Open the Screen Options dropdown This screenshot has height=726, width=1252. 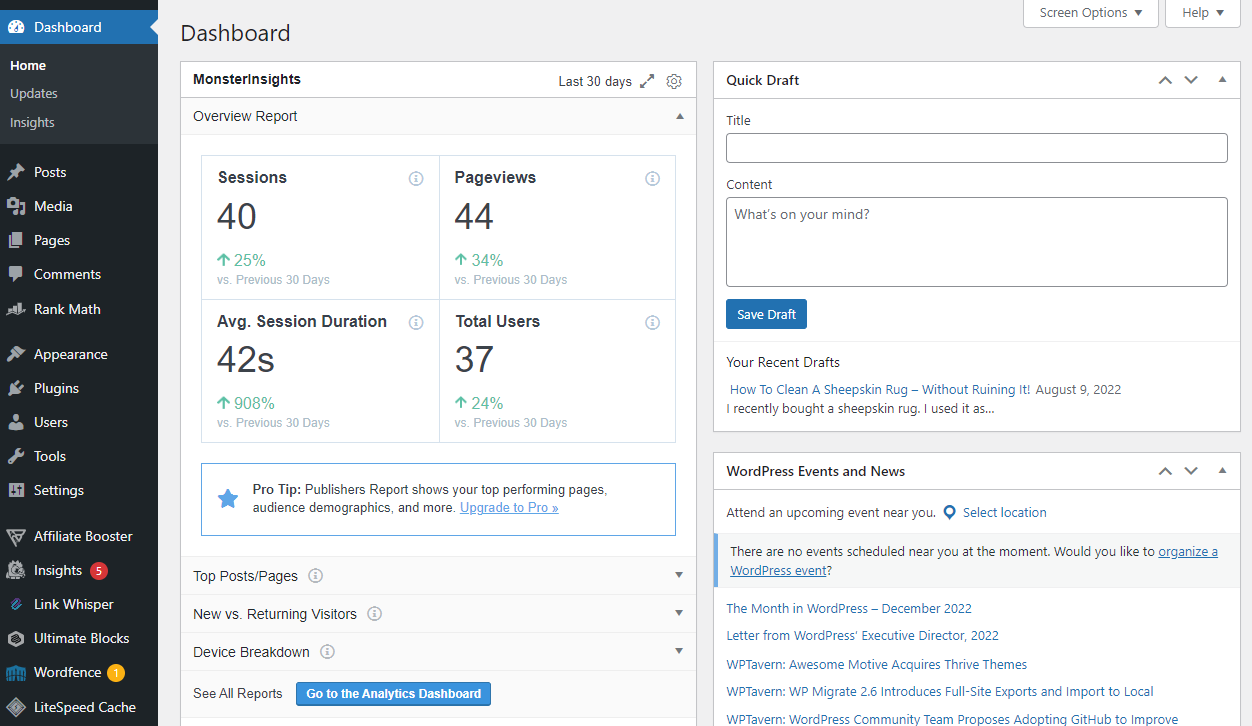[x=1090, y=13]
